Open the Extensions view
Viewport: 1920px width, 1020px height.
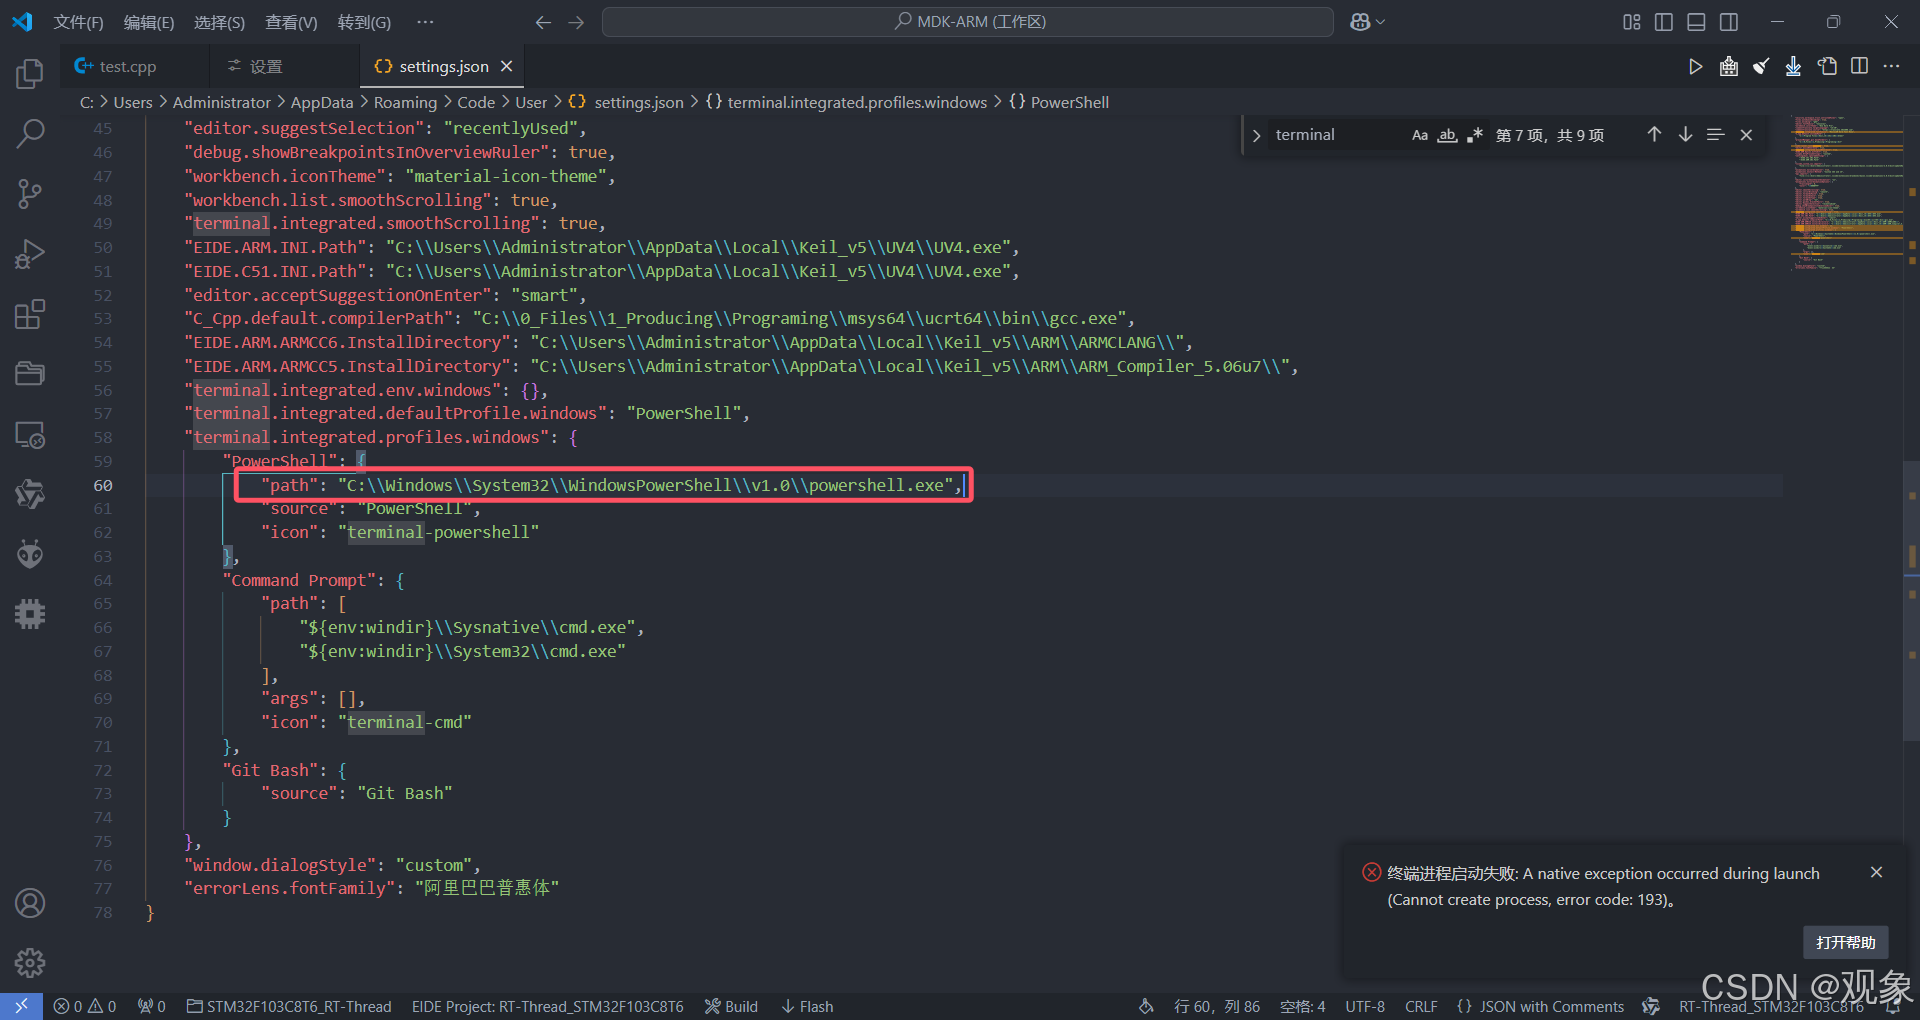pyautogui.click(x=30, y=314)
